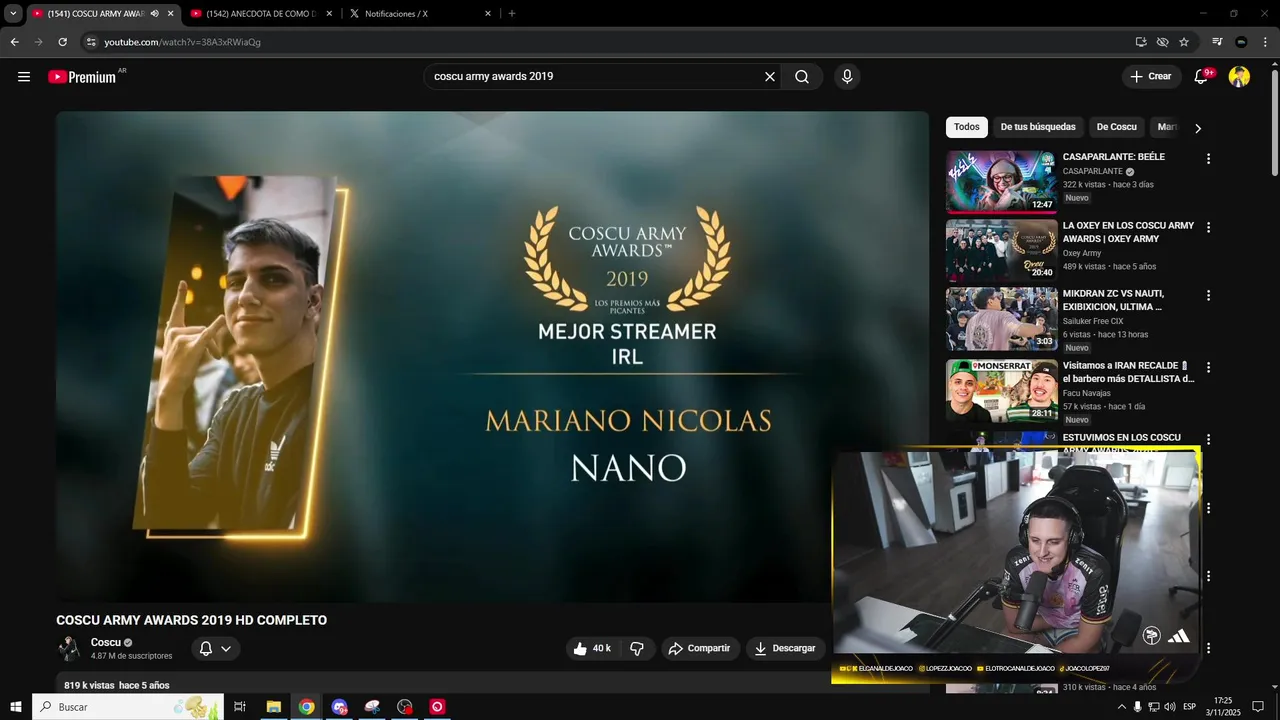This screenshot has width=1280, height=720.
Task: Install app icon in address bar
Action: (x=1141, y=42)
